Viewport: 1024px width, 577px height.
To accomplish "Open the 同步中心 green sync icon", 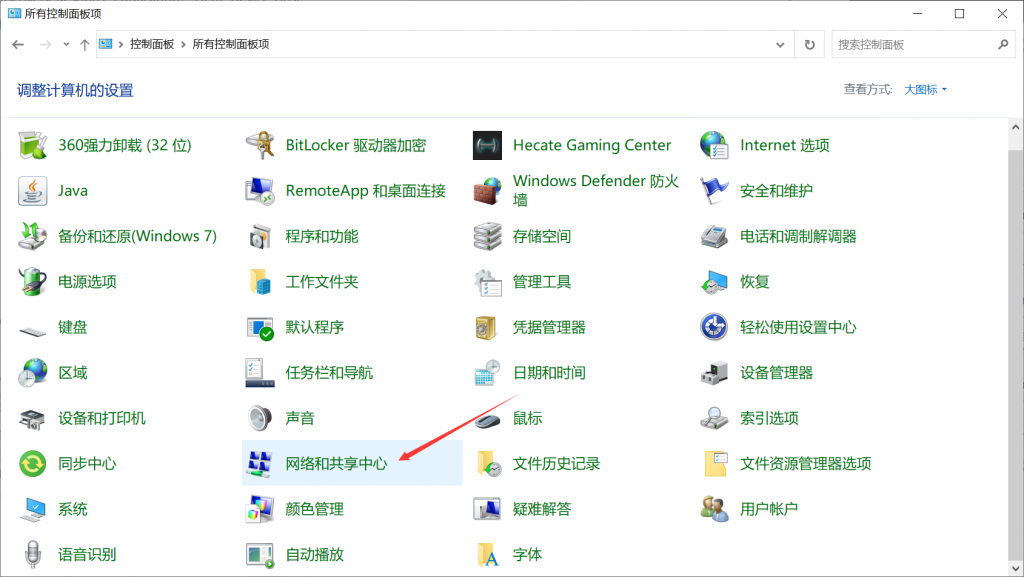I will (33, 463).
